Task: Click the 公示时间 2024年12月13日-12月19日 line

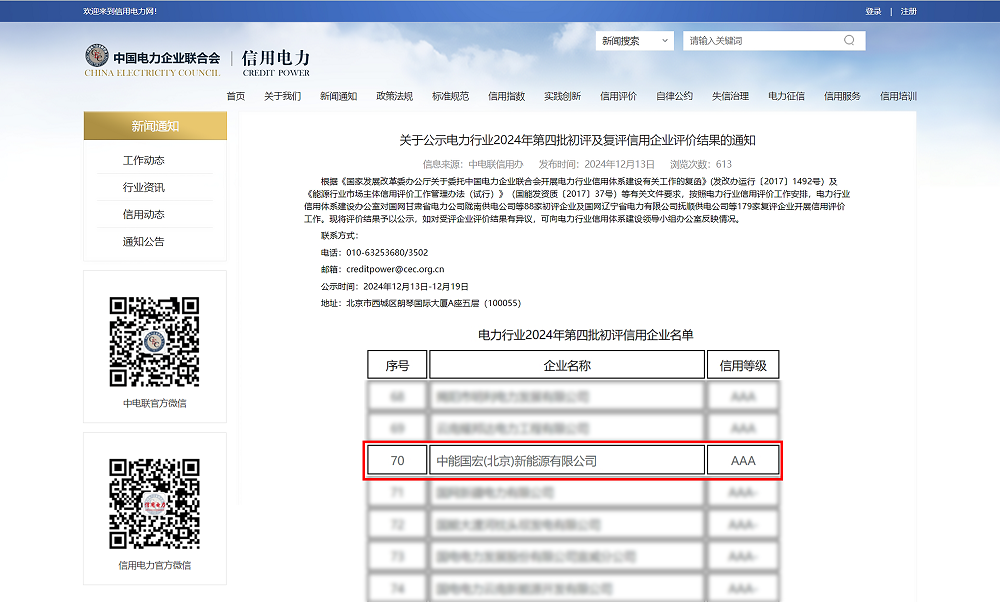Action: [x=395, y=286]
